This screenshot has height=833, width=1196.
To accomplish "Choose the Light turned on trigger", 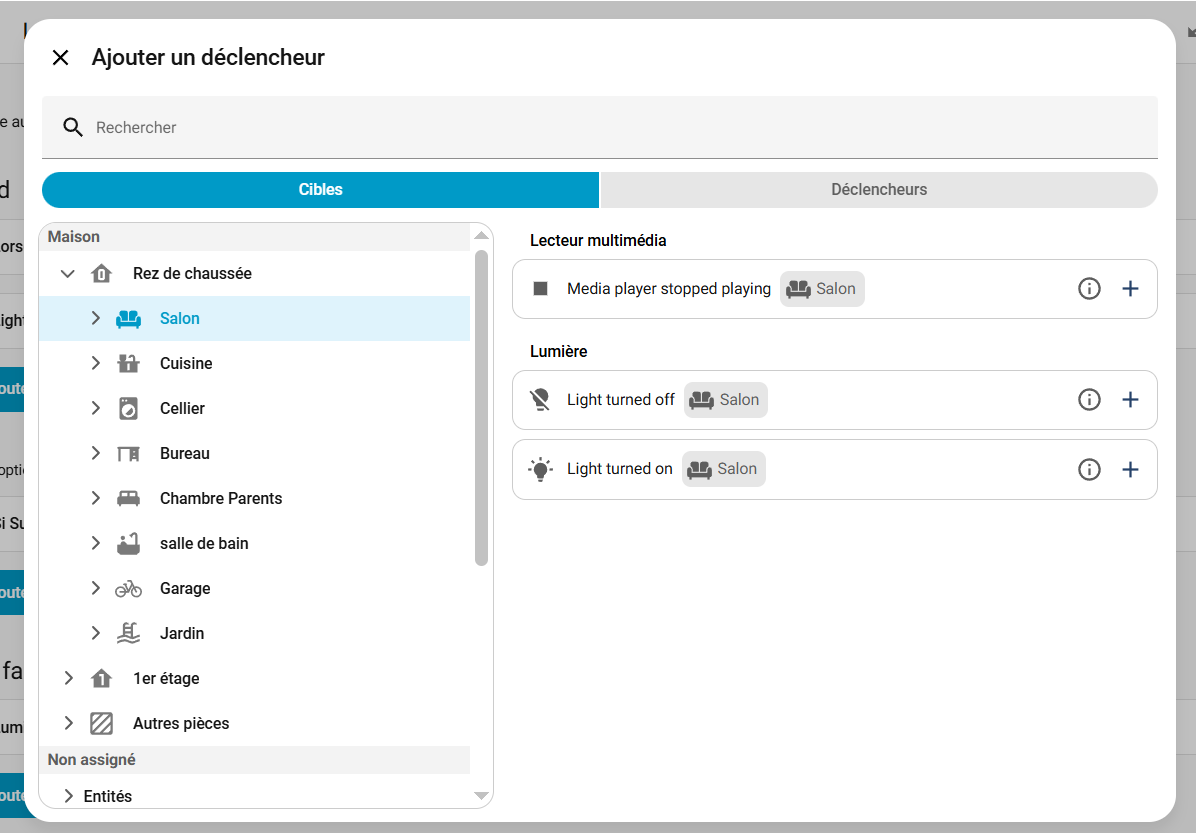I will tap(620, 469).
